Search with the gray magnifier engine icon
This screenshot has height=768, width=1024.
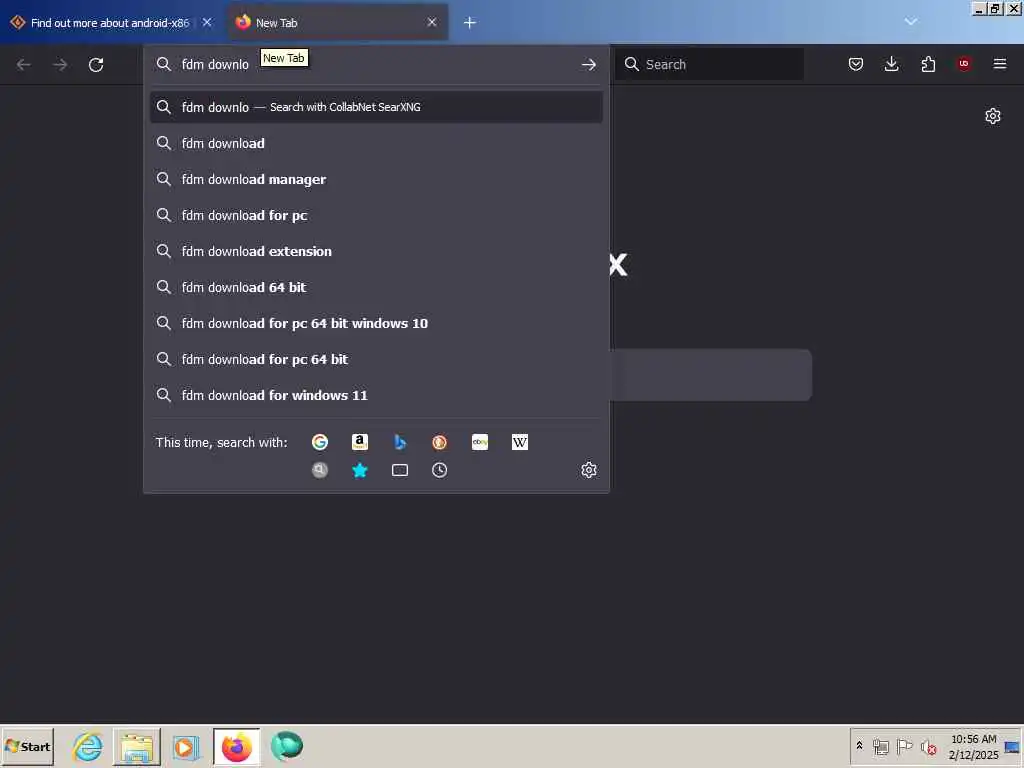click(x=319, y=470)
